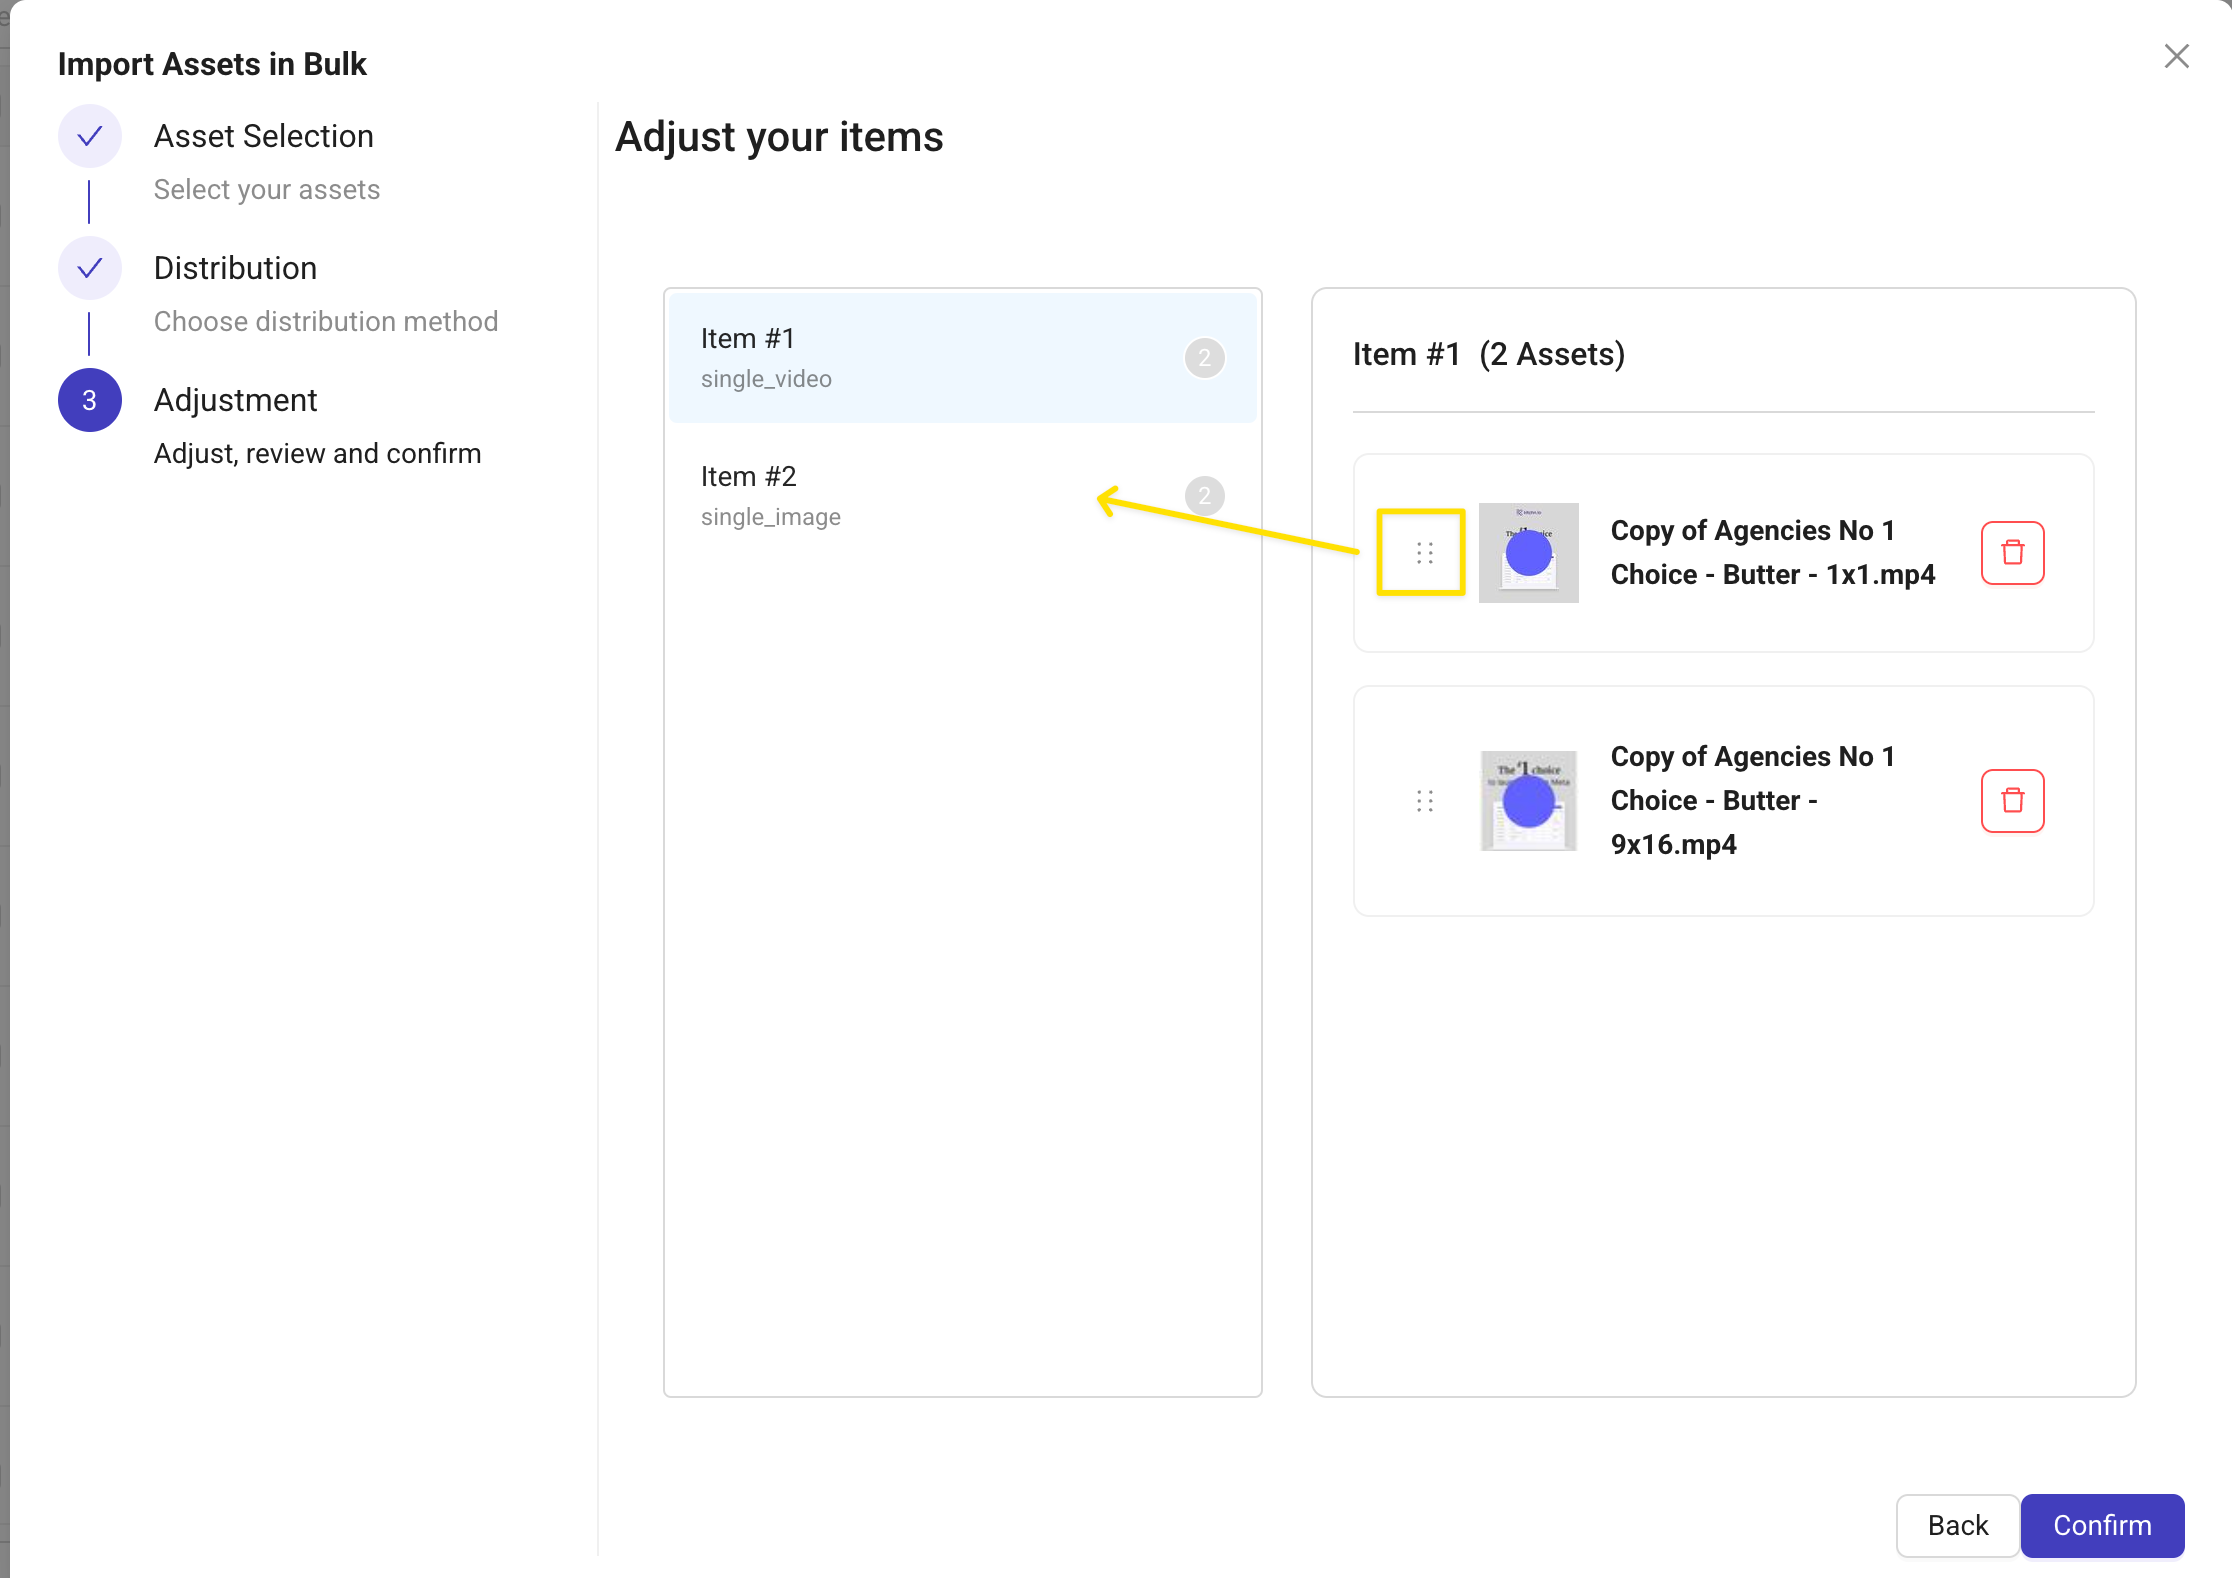Delete the Butter 9x16.mp4 asset
The height and width of the screenshot is (1578, 2232).
2012,801
